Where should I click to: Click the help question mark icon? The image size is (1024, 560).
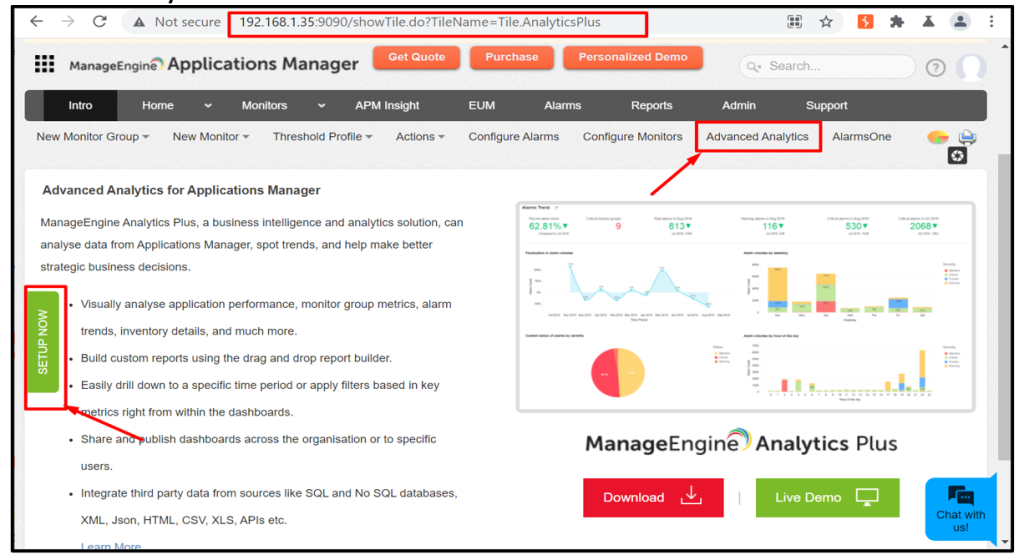pos(935,67)
